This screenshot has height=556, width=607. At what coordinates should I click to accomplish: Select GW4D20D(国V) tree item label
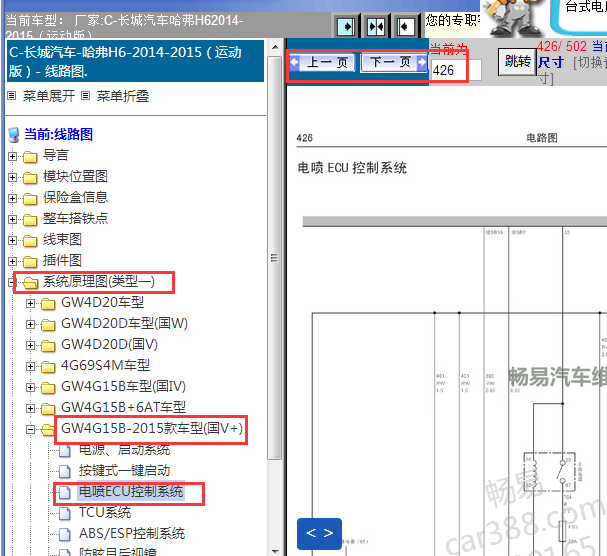coord(110,344)
